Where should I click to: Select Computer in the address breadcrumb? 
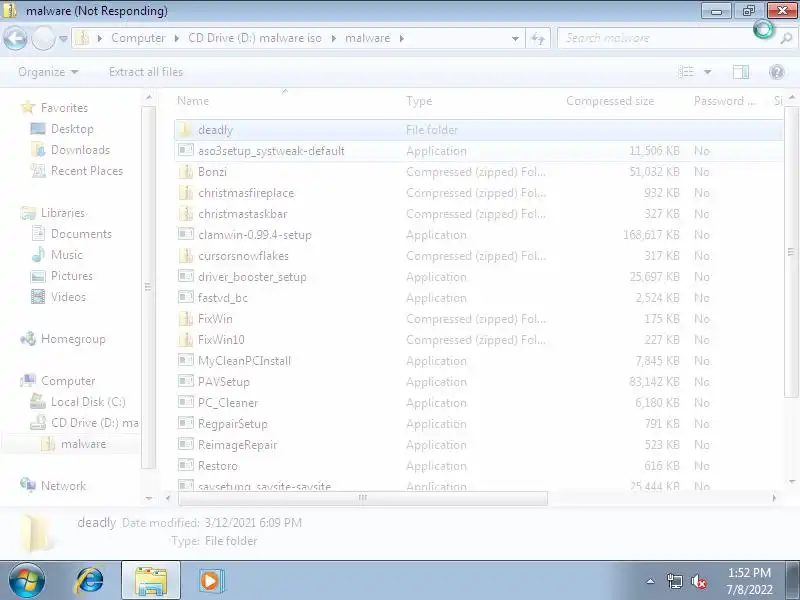[x=138, y=38]
